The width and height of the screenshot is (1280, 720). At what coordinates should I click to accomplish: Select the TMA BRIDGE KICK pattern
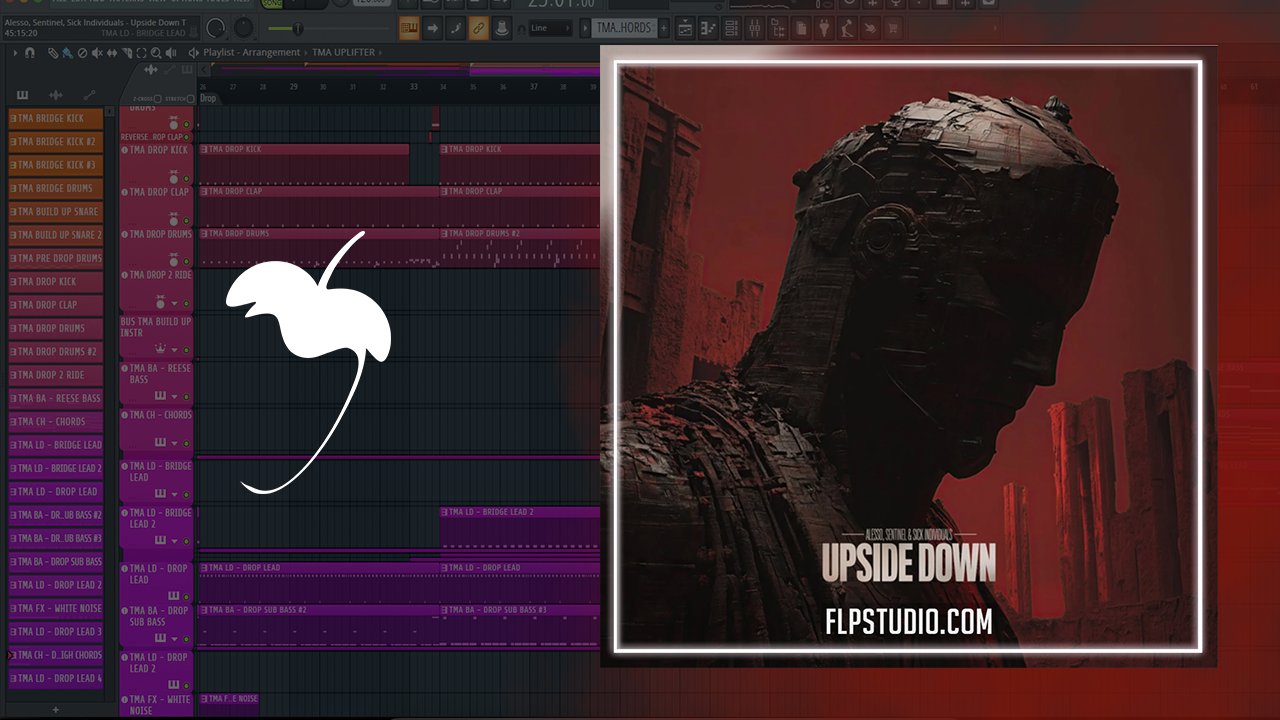(x=55, y=118)
